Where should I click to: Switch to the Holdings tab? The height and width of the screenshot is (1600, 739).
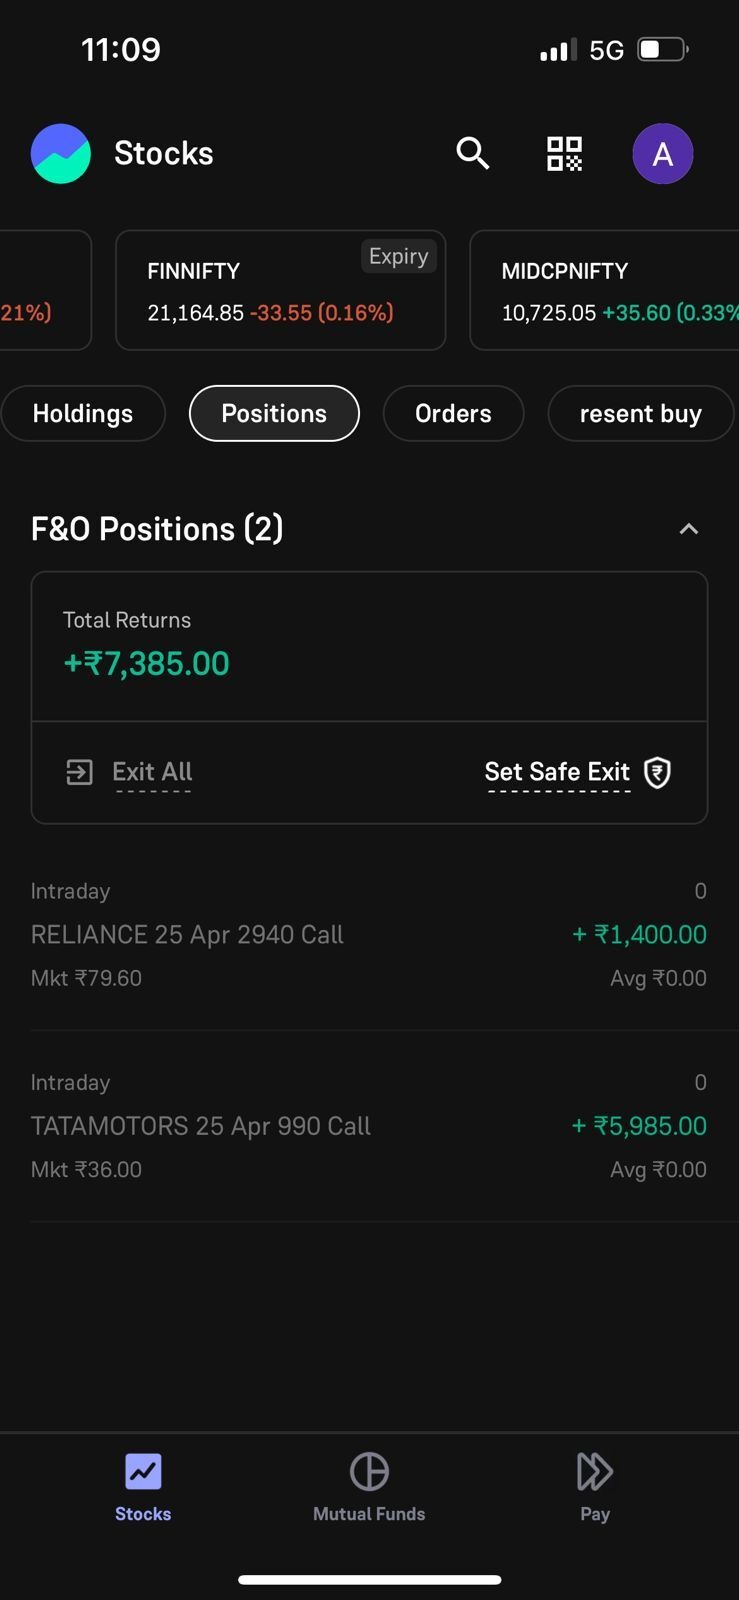[83, 414]
